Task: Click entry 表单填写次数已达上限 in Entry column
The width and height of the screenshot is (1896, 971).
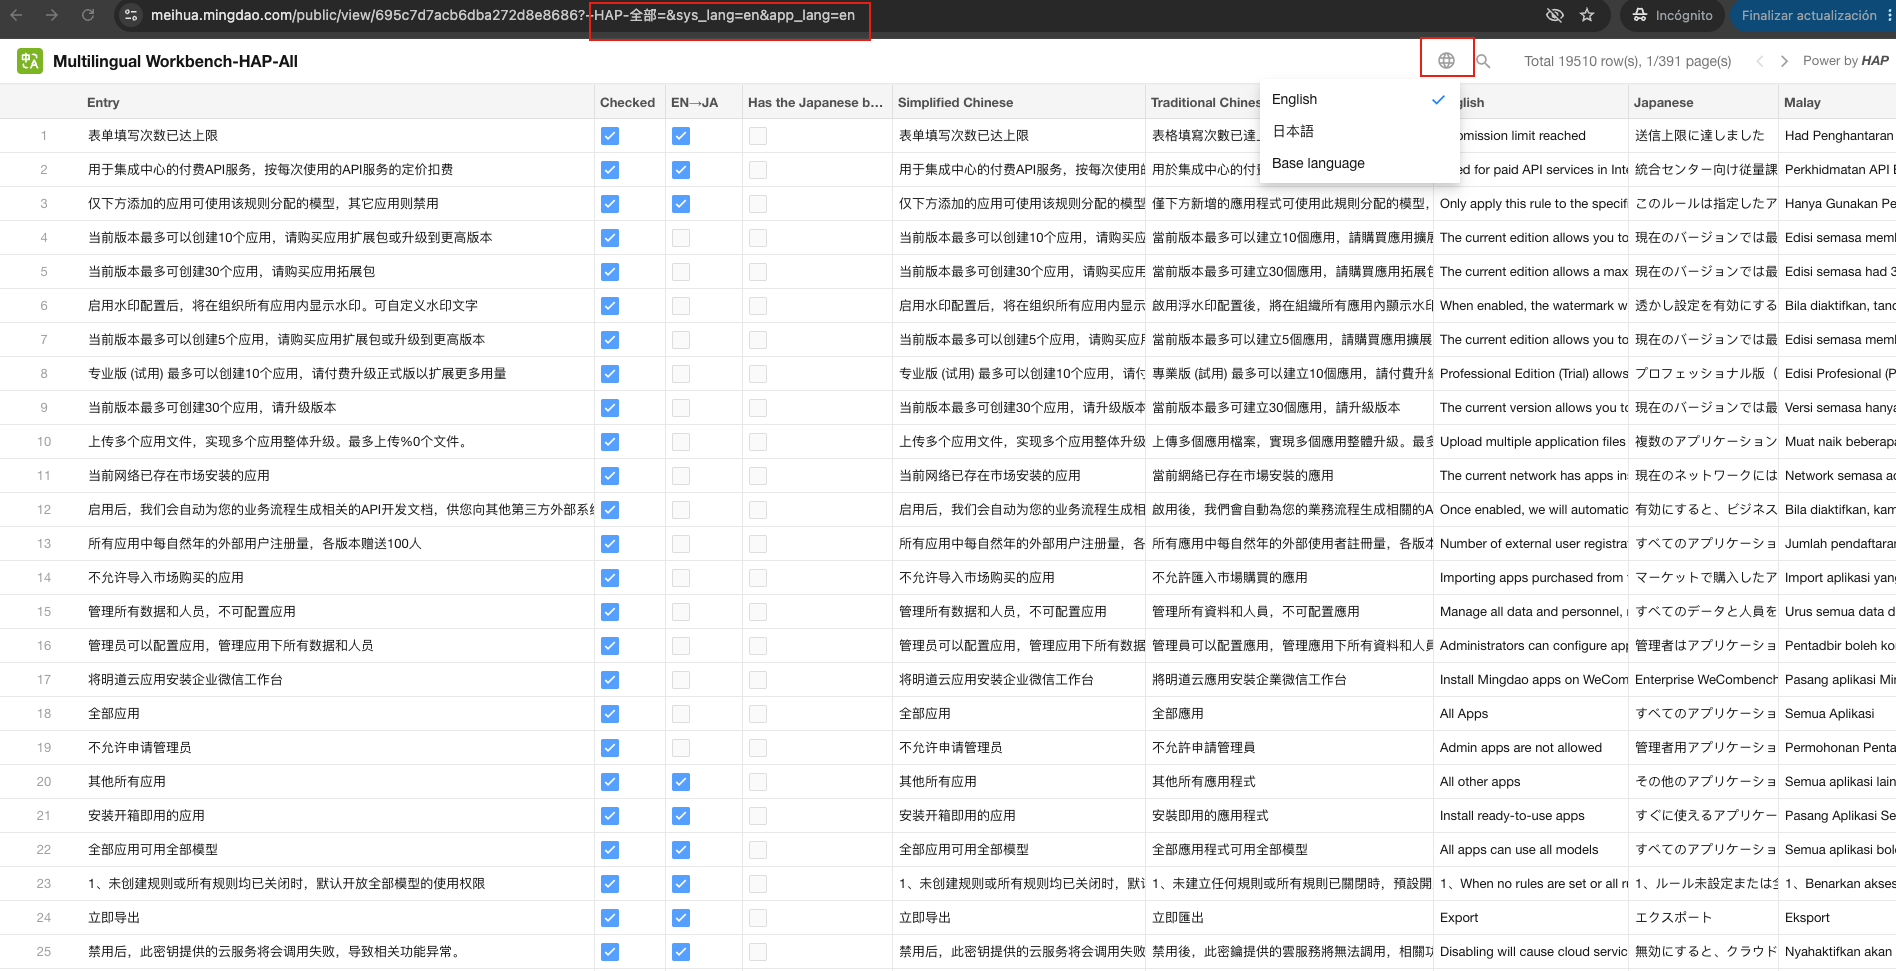Action: pyautogui.click(x=153, y=136)
